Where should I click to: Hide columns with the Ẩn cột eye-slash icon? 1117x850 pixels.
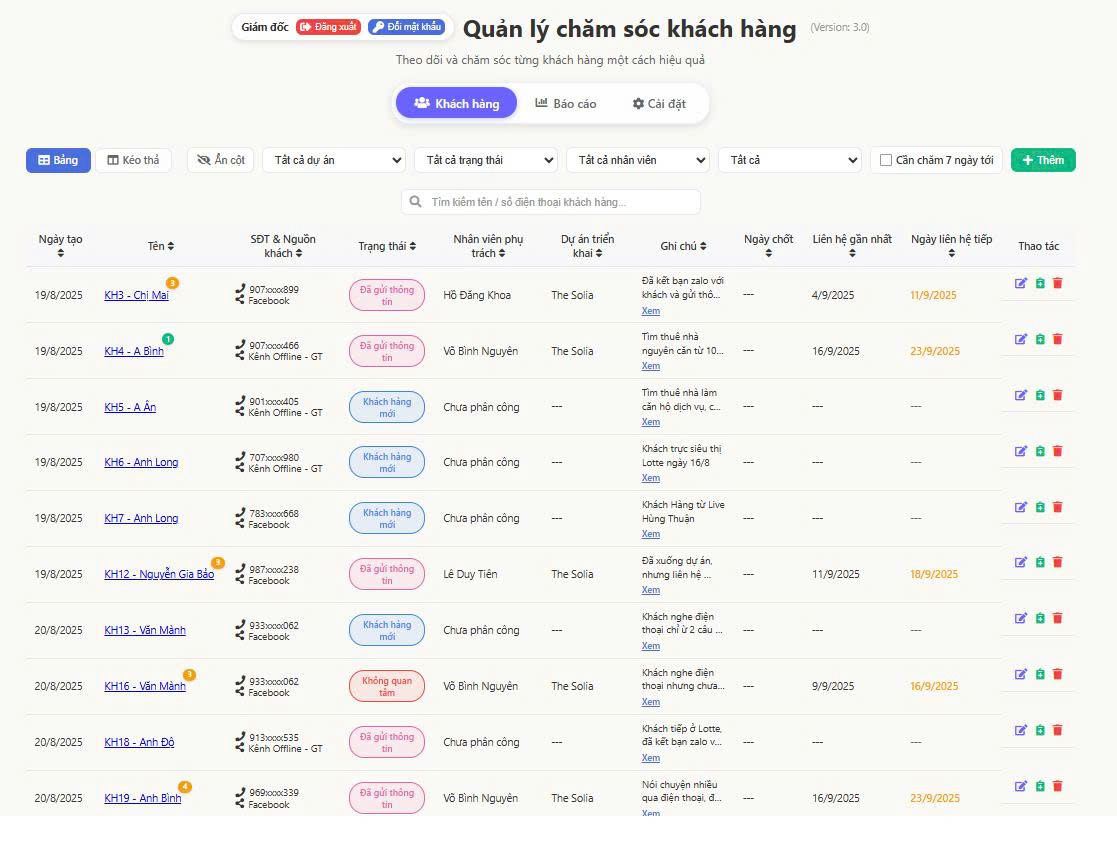[220, 160]
